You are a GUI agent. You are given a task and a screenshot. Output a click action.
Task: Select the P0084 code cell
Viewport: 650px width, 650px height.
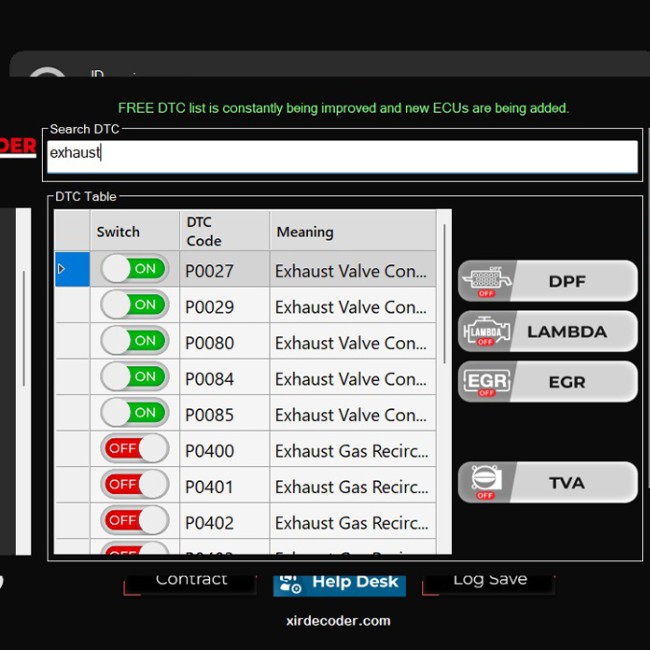coord(224,377)
